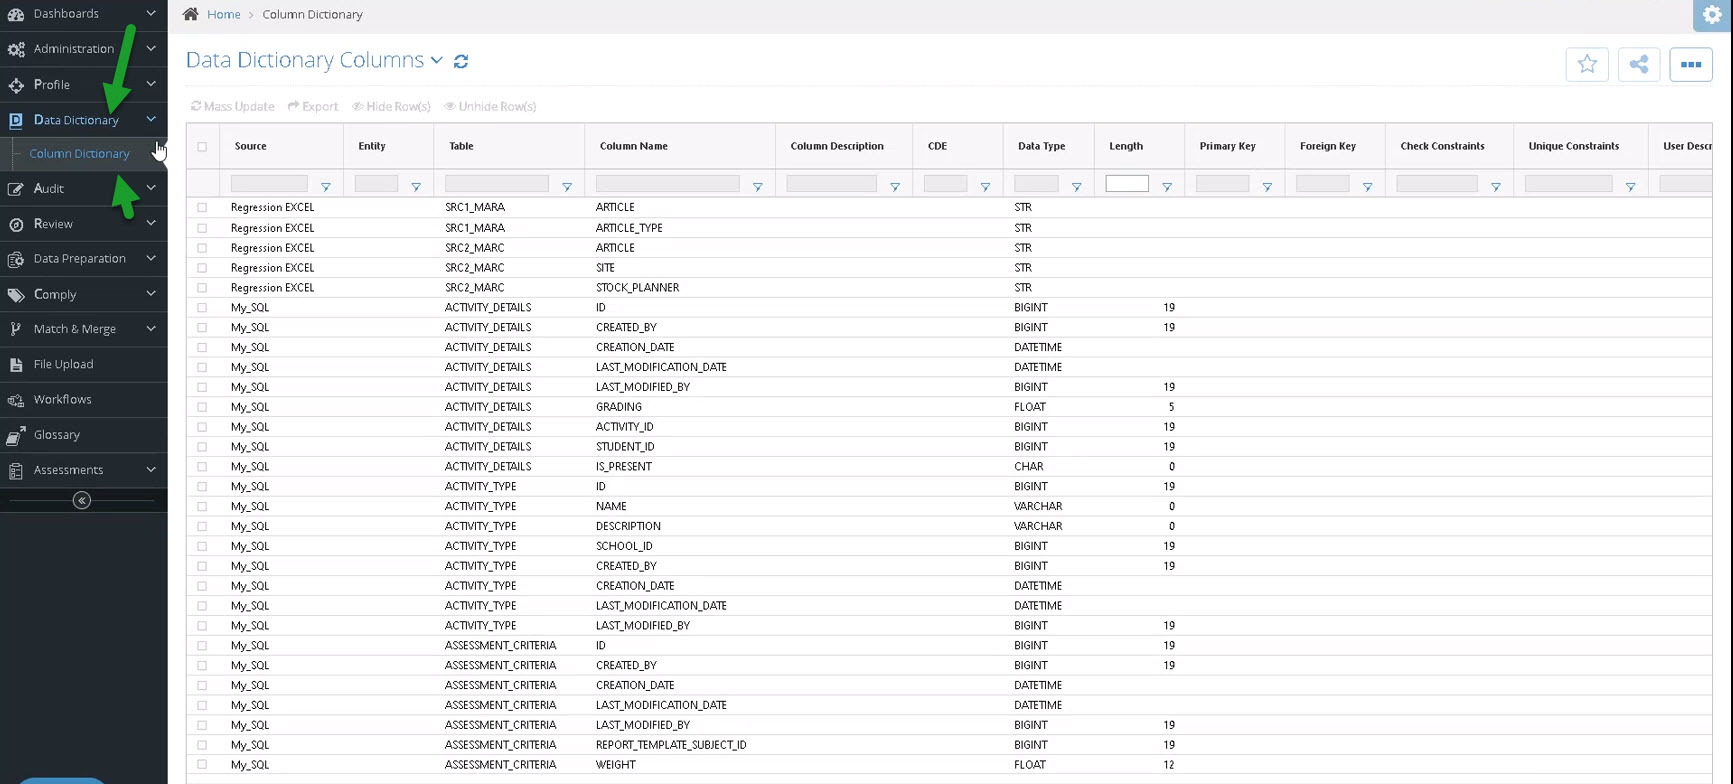The image size is (1733, 784).
Task: Check the SRC2_MARC SITE row checkbox
Action: [202, 268]
